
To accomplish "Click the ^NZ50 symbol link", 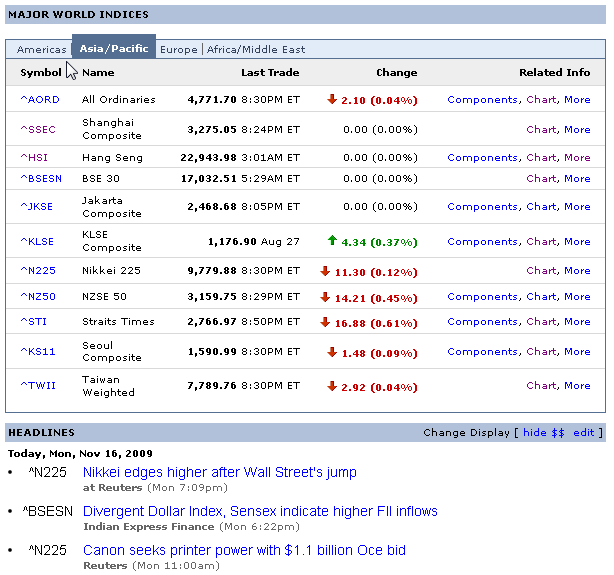I will (x=38, y=297).
